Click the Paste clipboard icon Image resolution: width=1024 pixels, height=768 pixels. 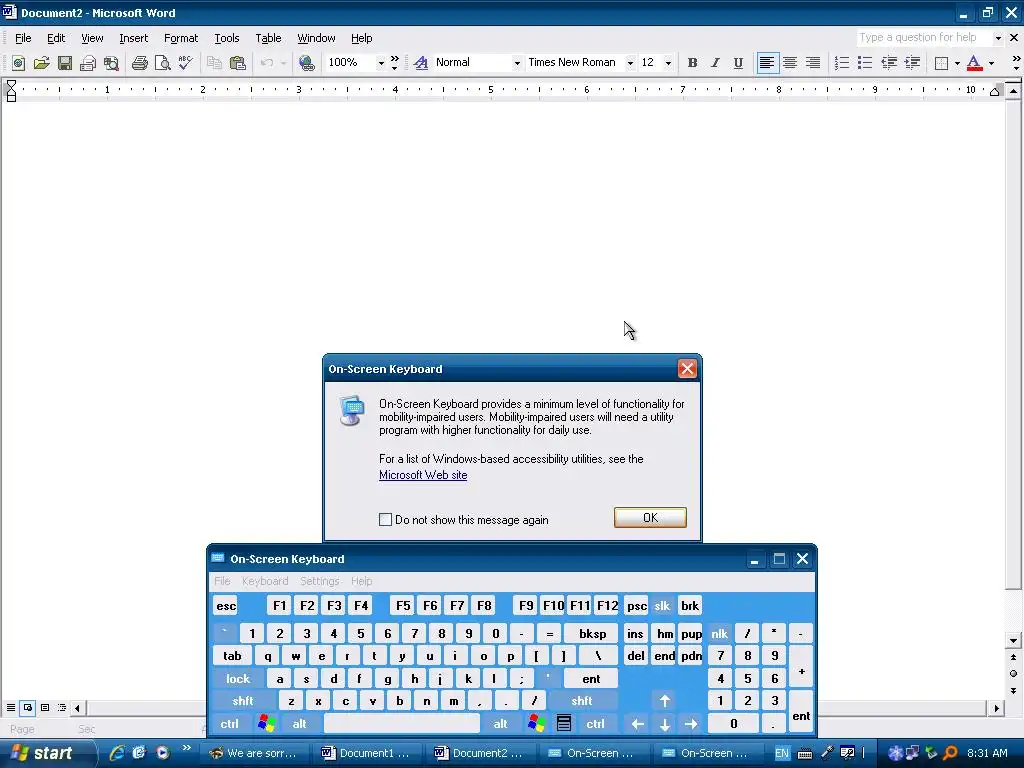[238, 63]
